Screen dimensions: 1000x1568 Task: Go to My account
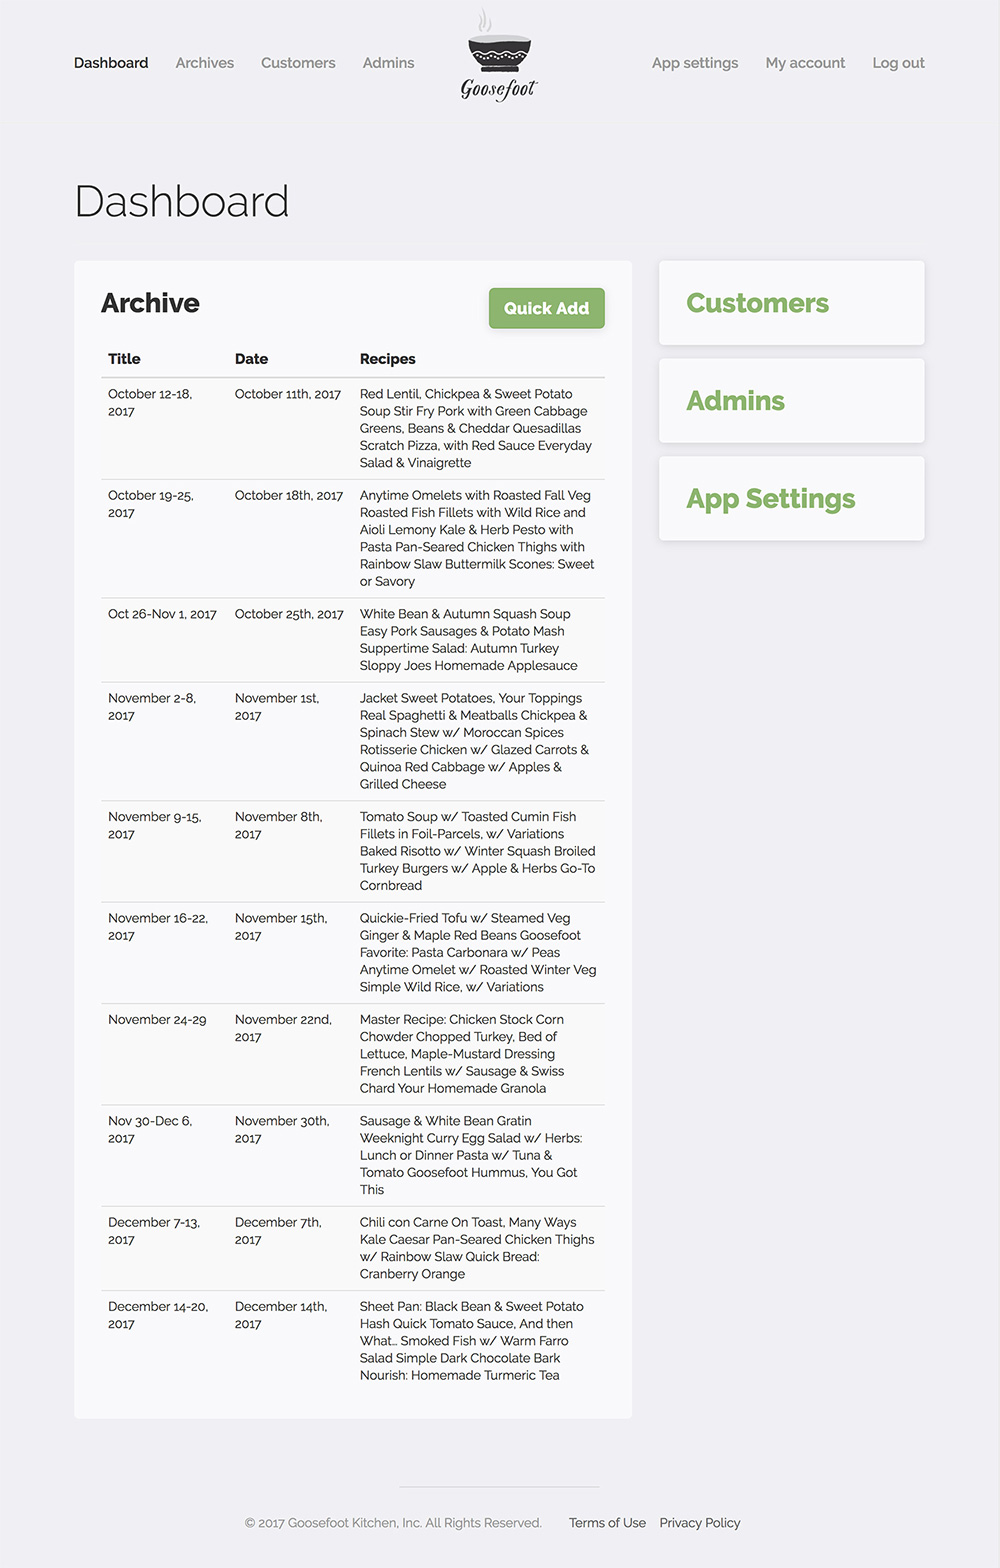point(805,62)
